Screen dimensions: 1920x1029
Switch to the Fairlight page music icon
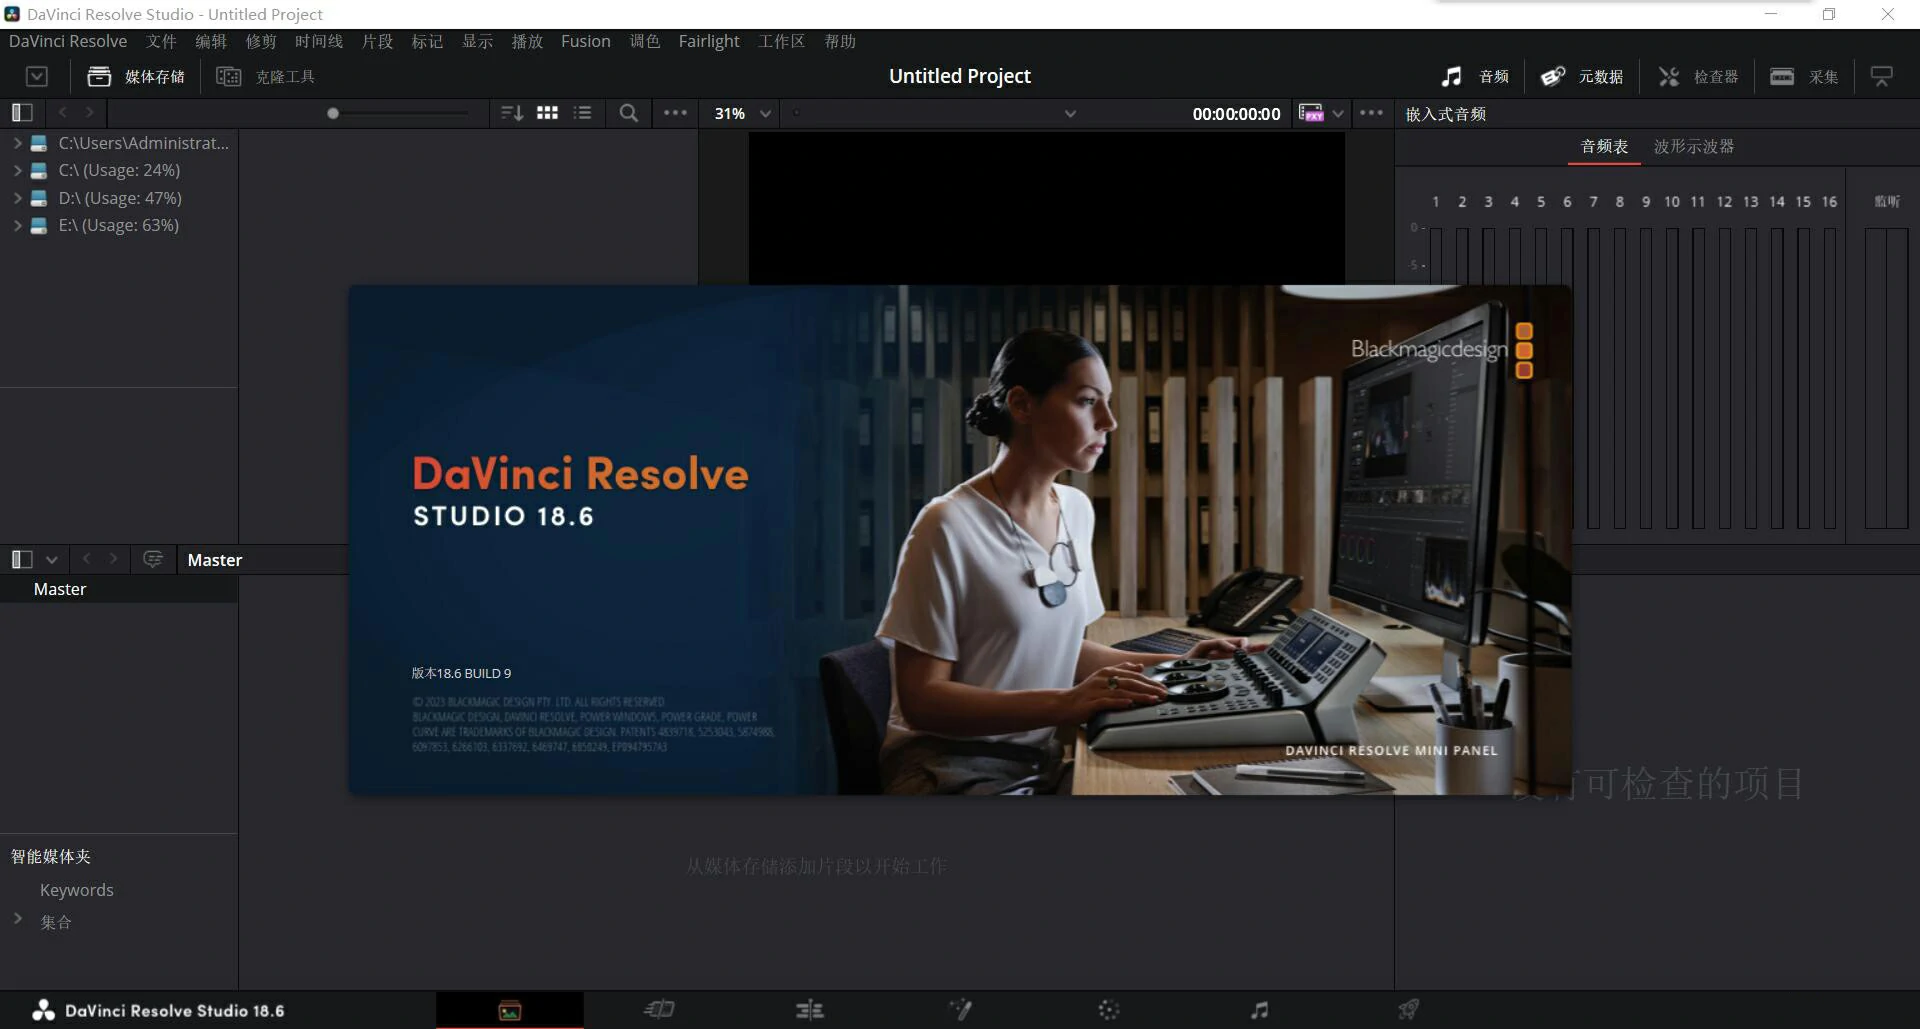[x=1260, y=1010]
